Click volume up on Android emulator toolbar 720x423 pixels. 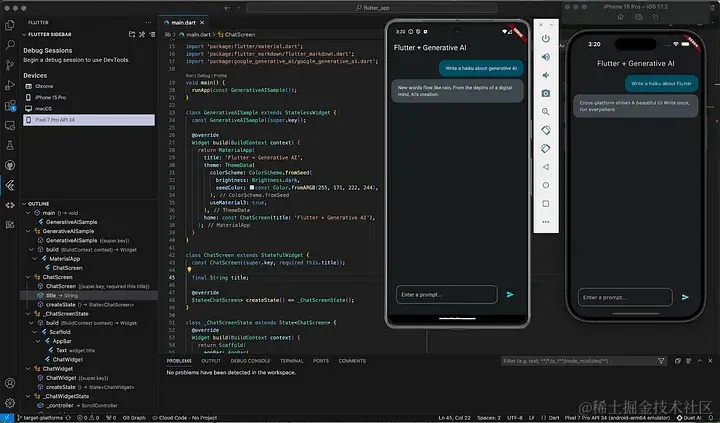pyautogui.click(x=546, y=57)
